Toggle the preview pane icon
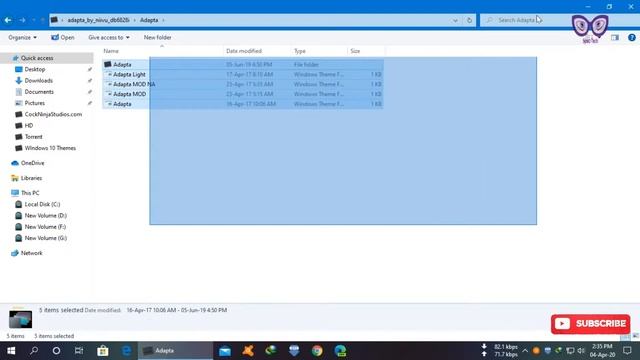640x360 pixels. point(615,38)
